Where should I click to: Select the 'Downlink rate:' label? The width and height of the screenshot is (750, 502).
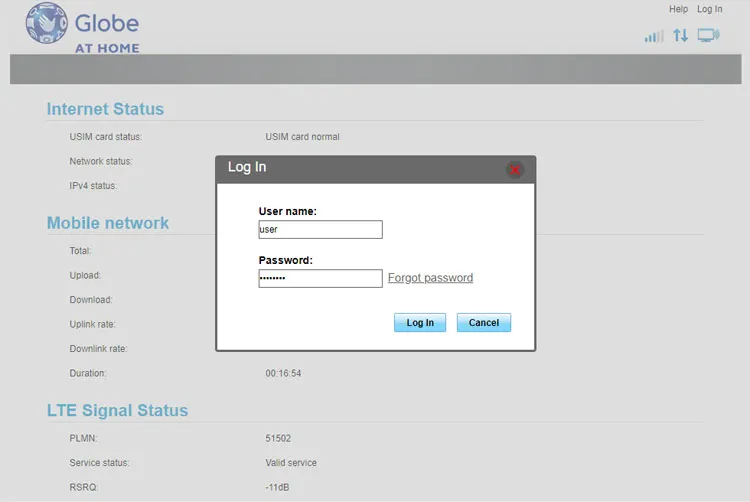point(98,349)
